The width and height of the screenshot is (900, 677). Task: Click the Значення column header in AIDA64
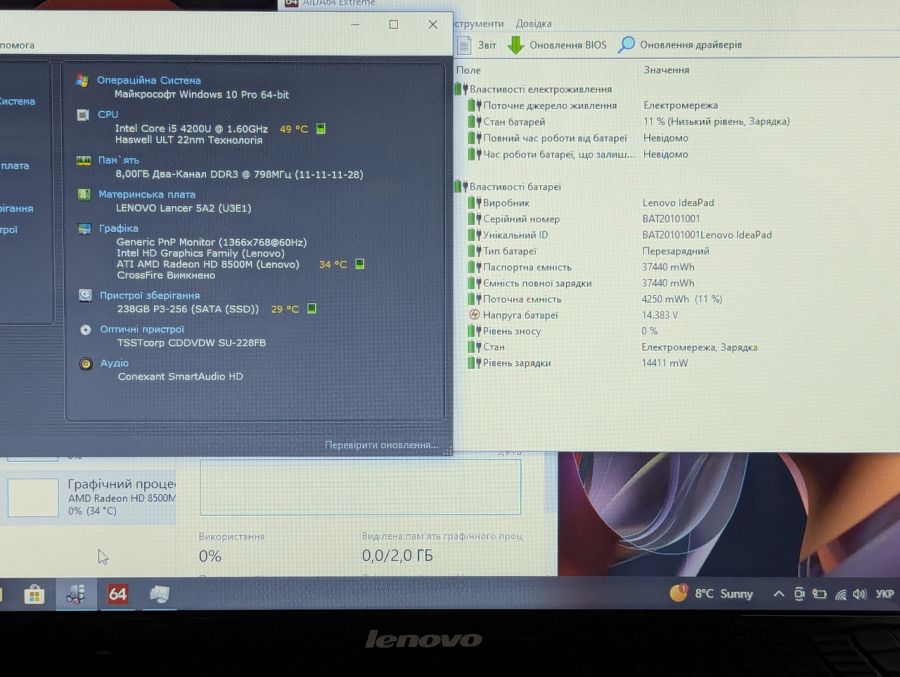pos(666,69)
